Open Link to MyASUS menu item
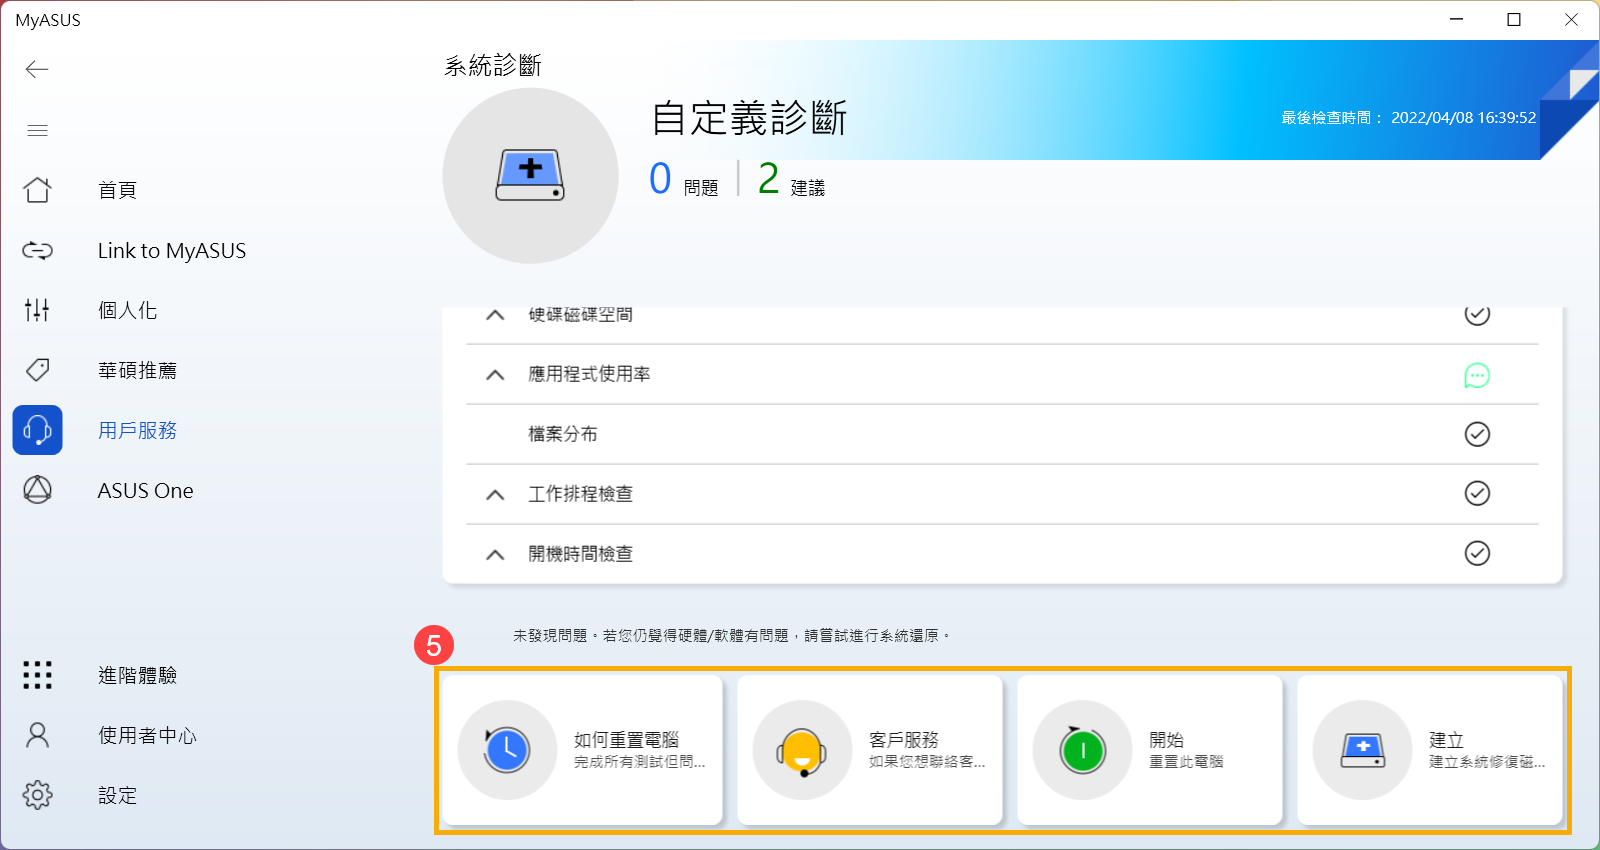Viewport: 1600px width, 850px height. pos(172,251)
